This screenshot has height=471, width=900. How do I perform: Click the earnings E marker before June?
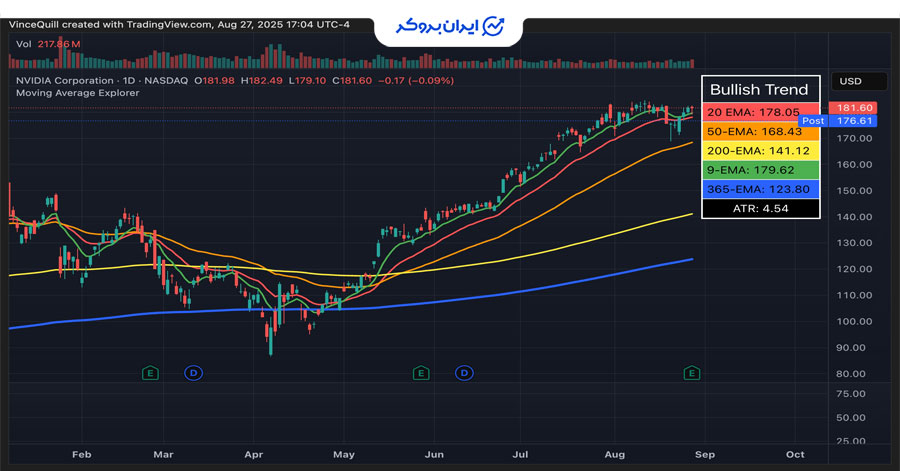coord(421,373)
